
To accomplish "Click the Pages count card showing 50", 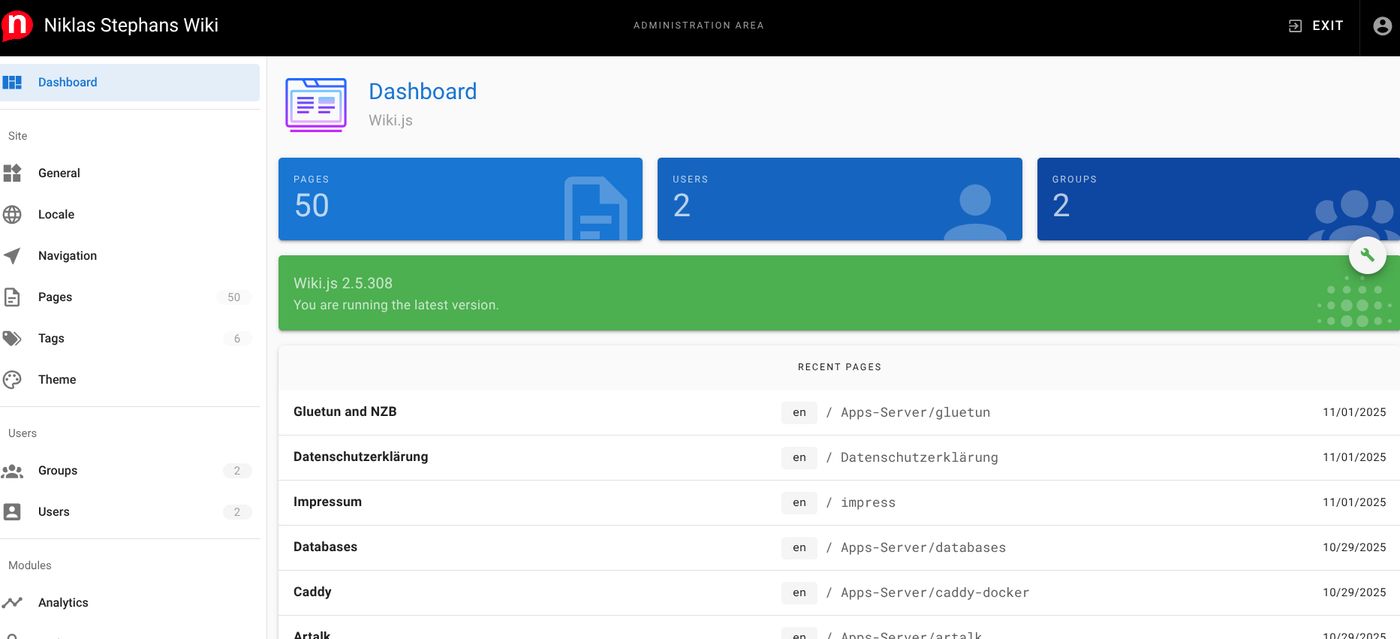I will click(460, 199).
